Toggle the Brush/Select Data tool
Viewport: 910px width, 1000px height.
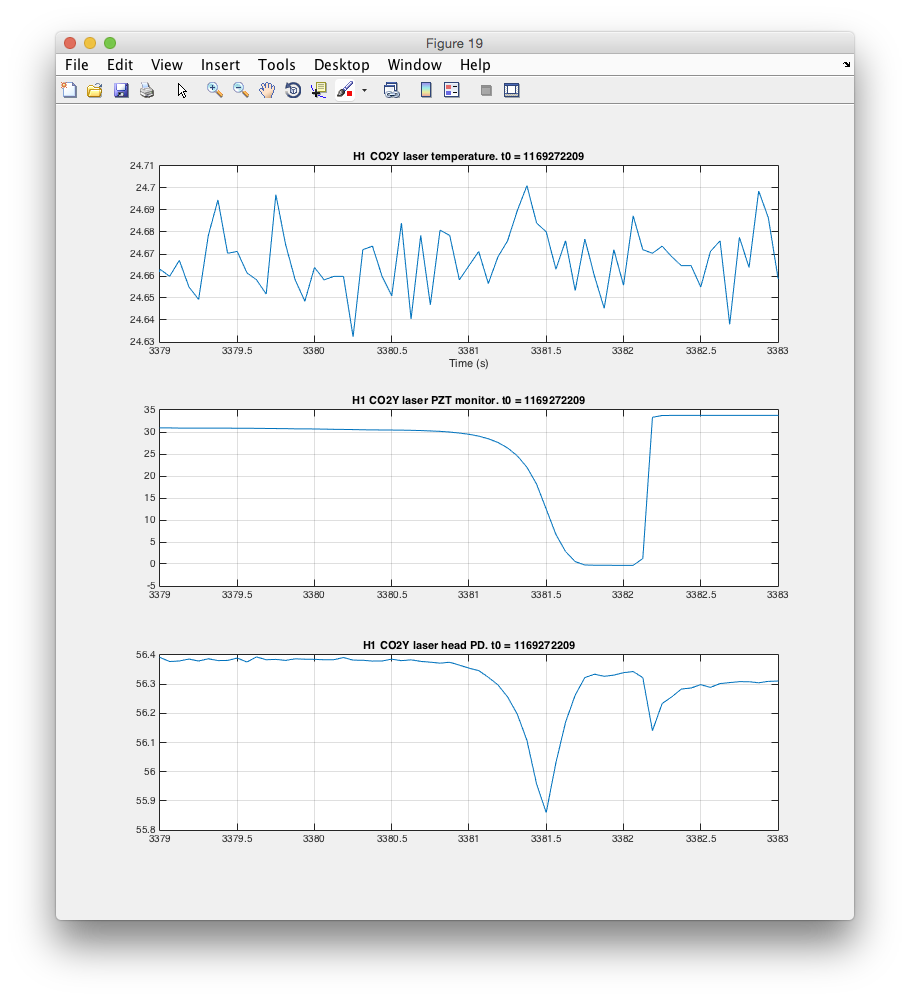[x=345, y=91]
